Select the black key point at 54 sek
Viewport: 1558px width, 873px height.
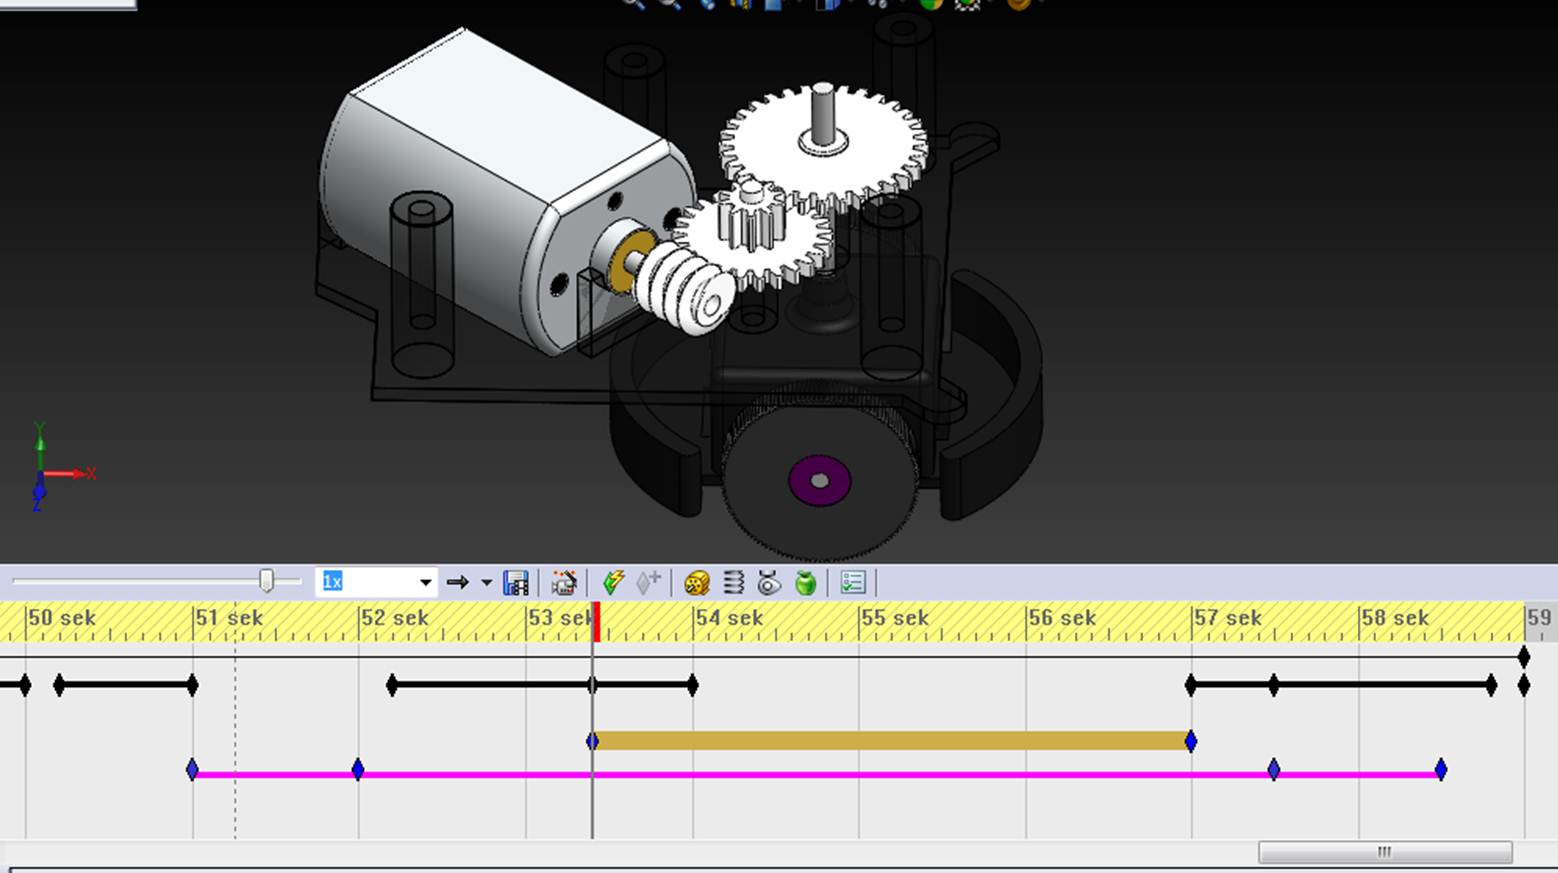693,685
